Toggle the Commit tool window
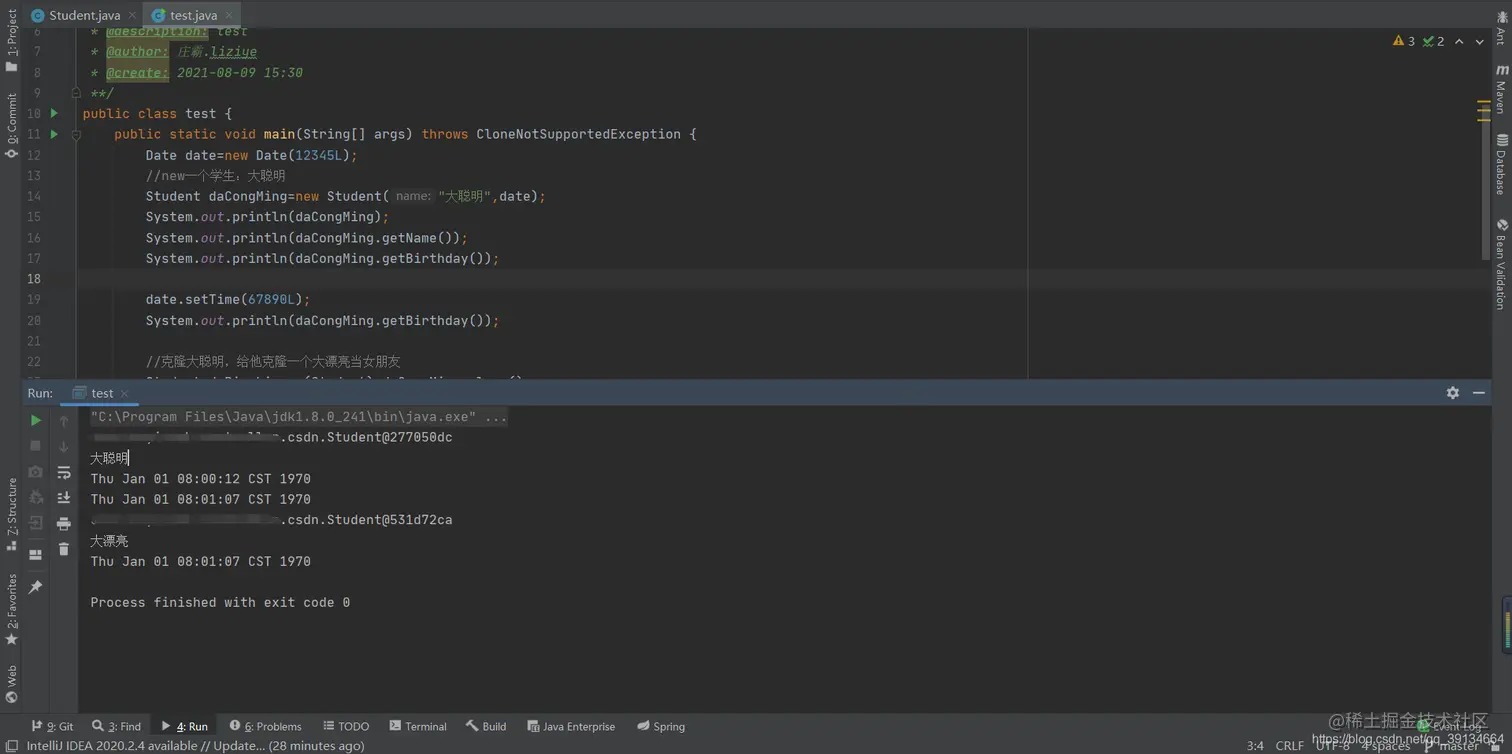The height and width of the screenshot is (754, 1512). click(x=11, y=126)
